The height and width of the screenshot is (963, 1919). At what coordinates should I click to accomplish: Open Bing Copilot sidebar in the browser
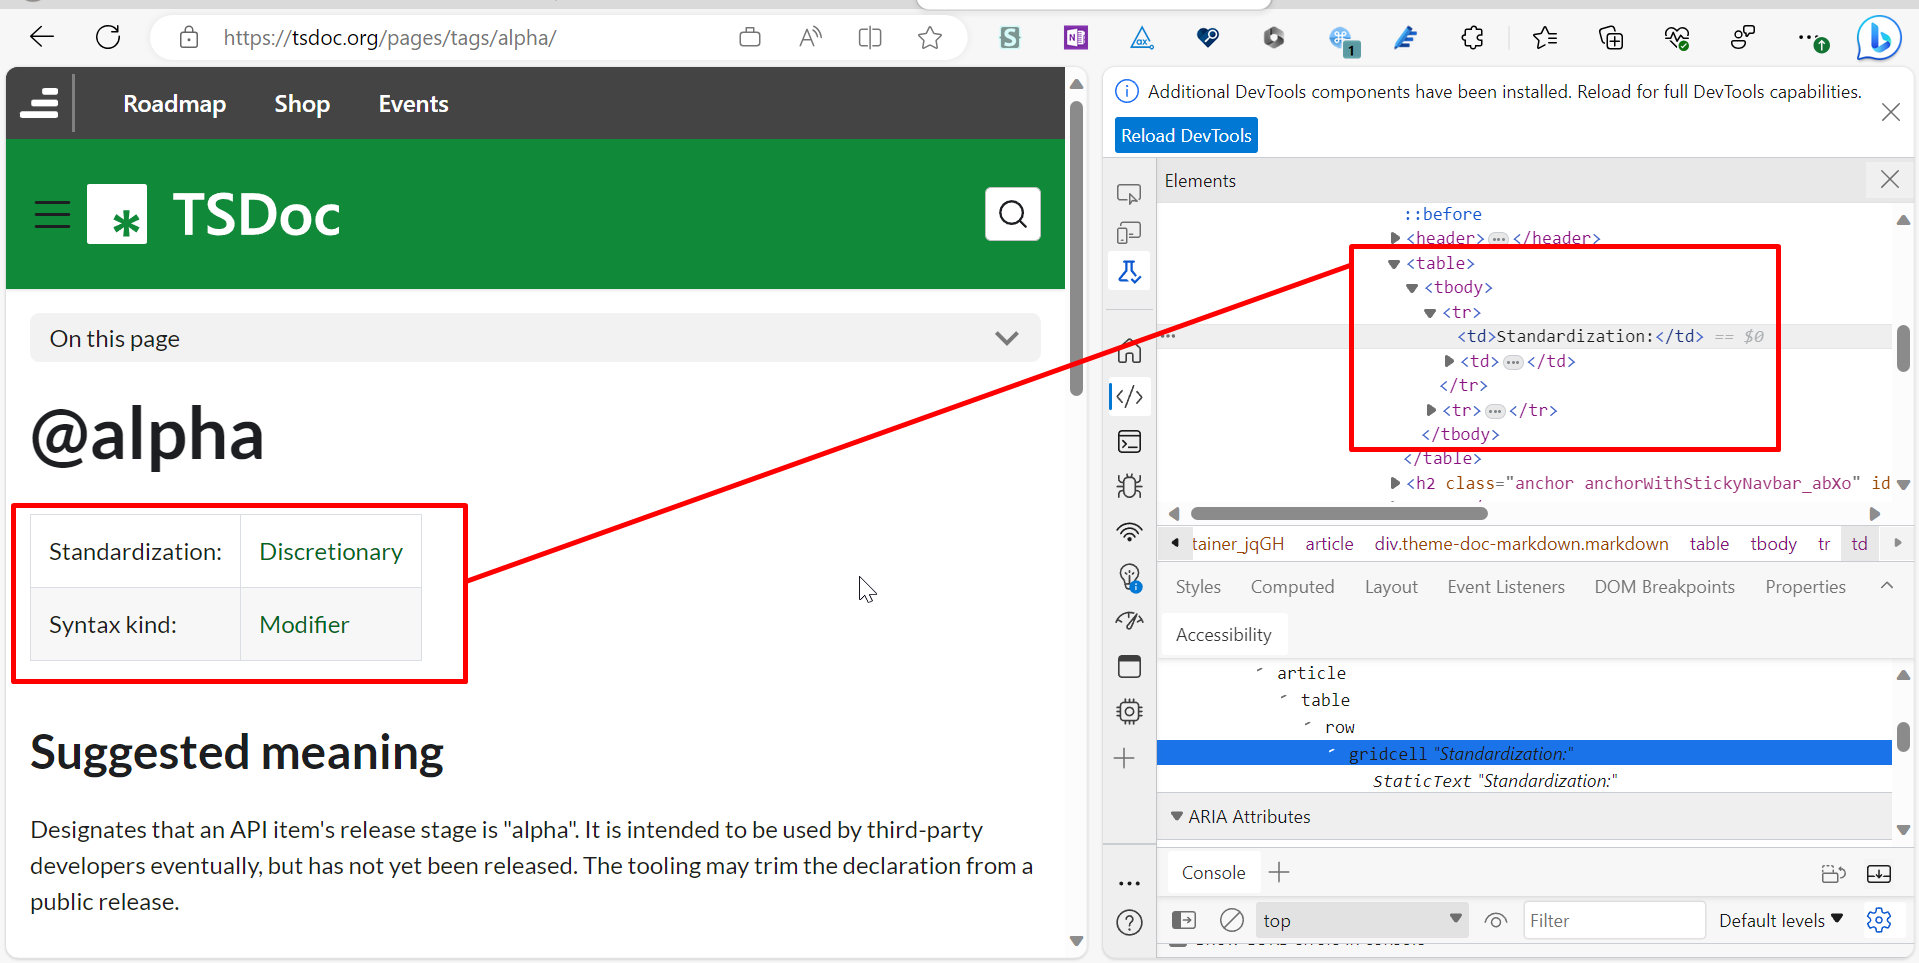(x=1878, y=37)
